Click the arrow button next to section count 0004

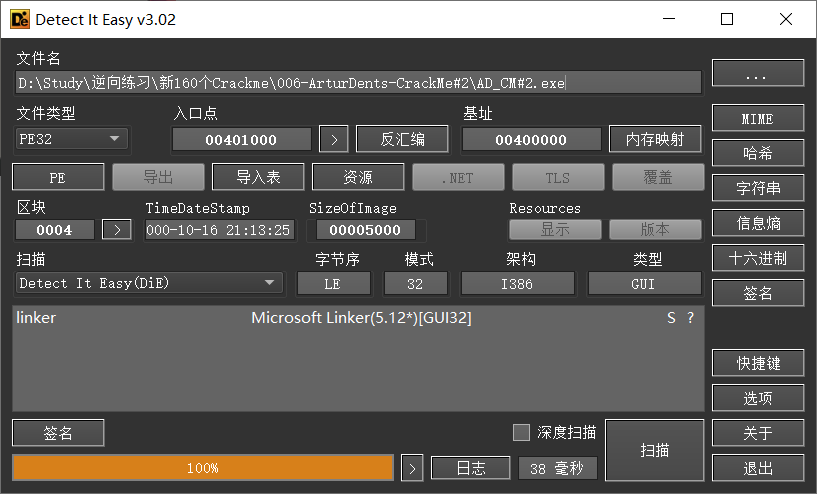(117, 230)
